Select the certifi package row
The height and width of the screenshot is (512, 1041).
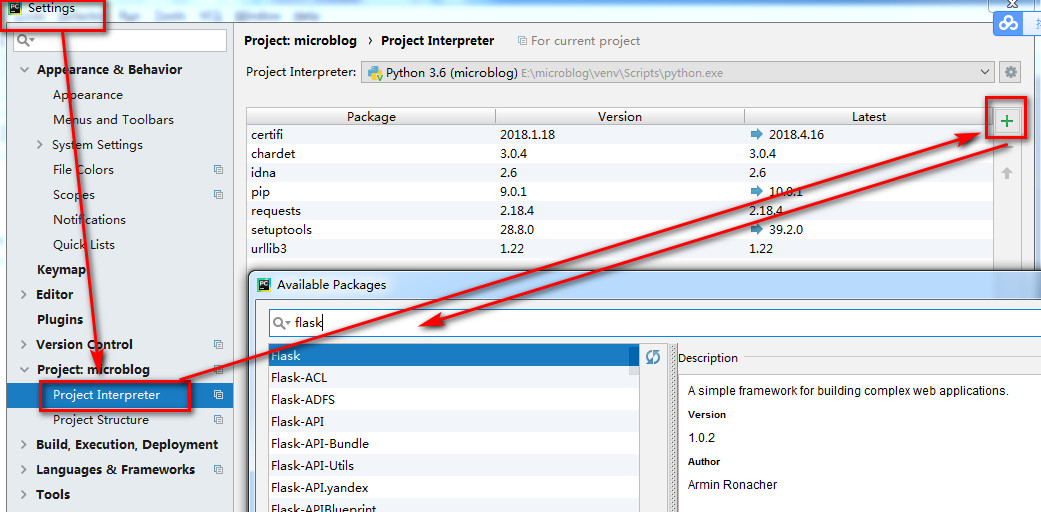(x=619, y=135)
